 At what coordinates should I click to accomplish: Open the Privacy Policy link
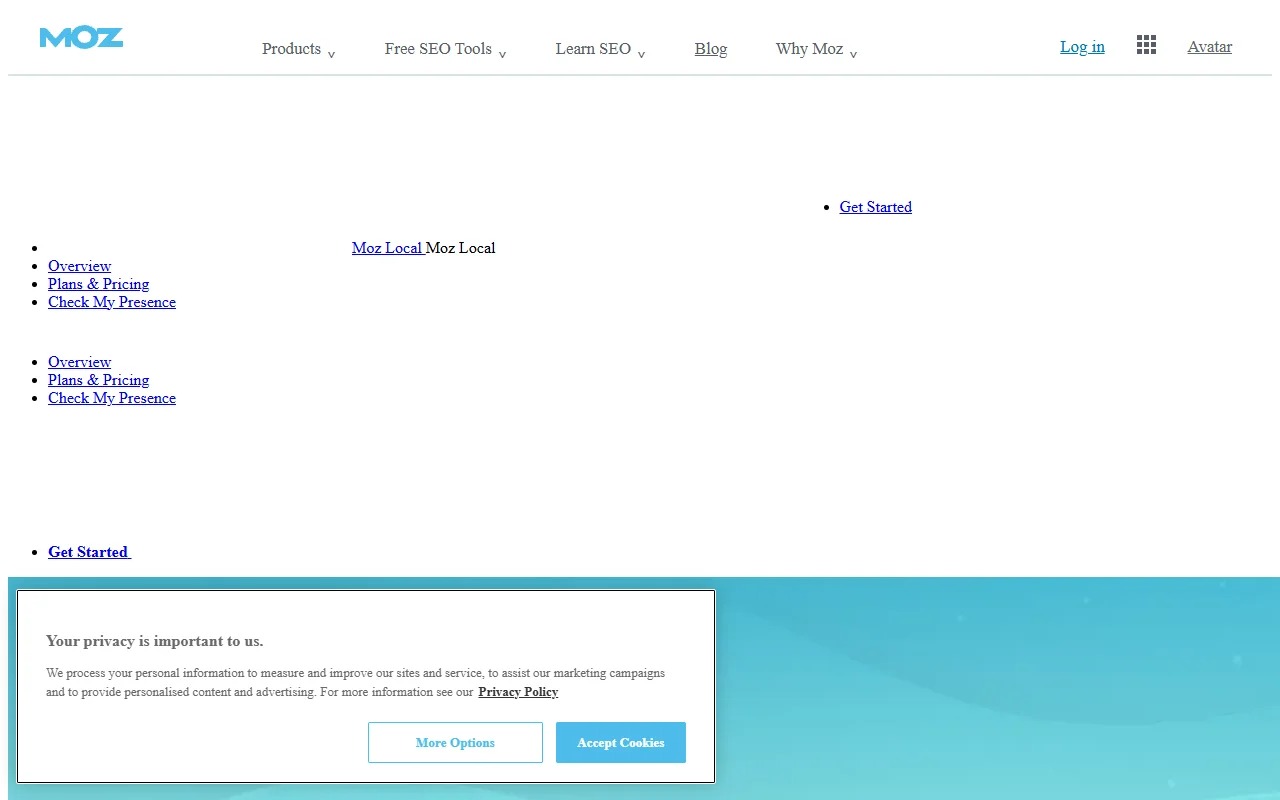click(x=518, y=691)
